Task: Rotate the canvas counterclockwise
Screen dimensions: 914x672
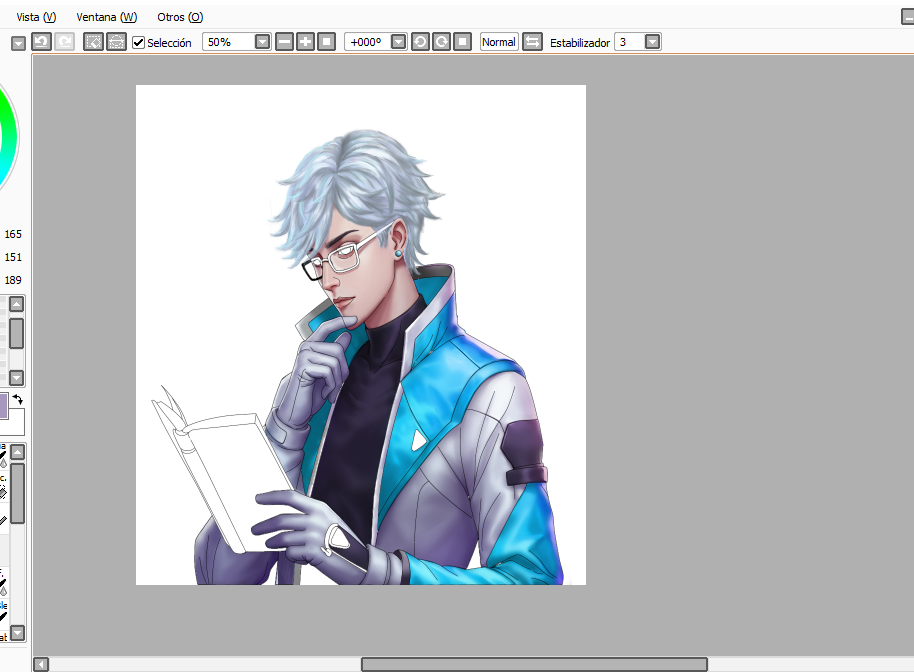Action: pos(420,42)
